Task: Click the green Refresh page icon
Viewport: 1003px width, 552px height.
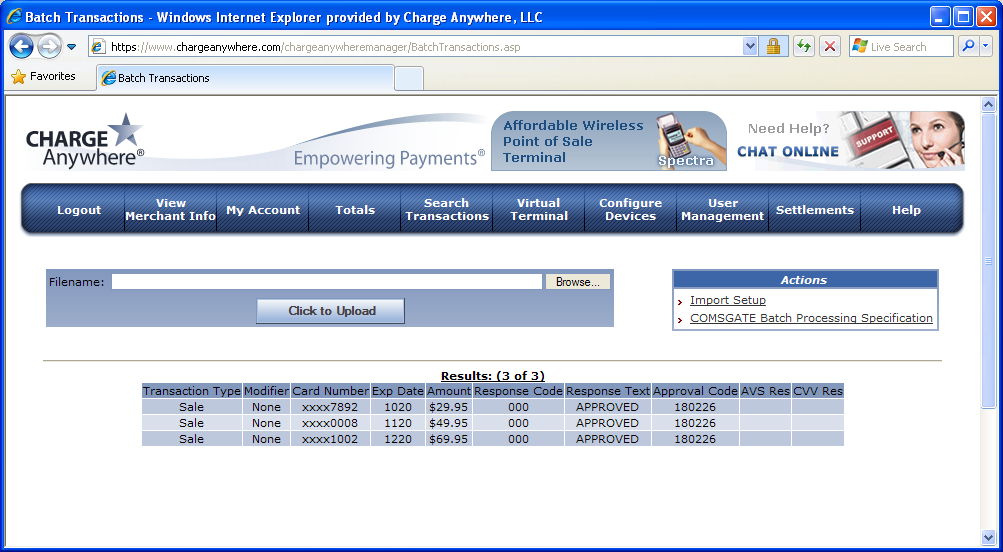Action: point(804,47)
